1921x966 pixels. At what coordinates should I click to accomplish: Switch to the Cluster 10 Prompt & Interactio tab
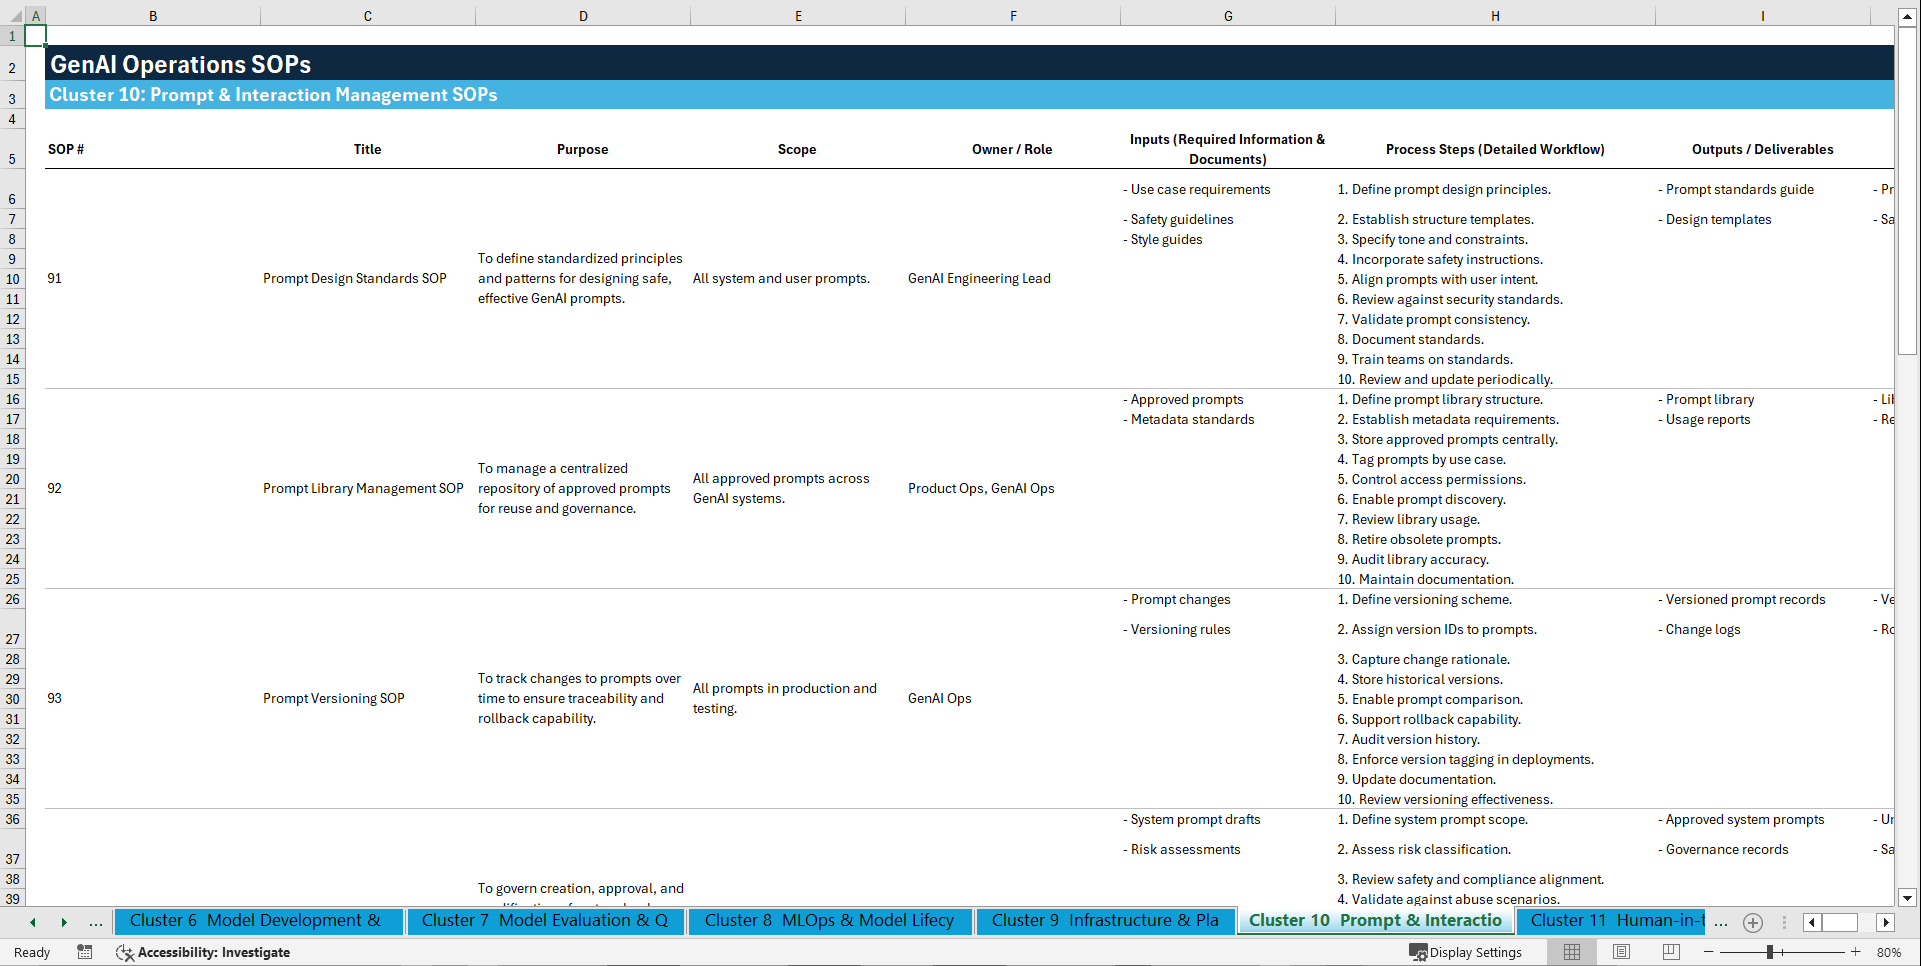click(1375, 921)
